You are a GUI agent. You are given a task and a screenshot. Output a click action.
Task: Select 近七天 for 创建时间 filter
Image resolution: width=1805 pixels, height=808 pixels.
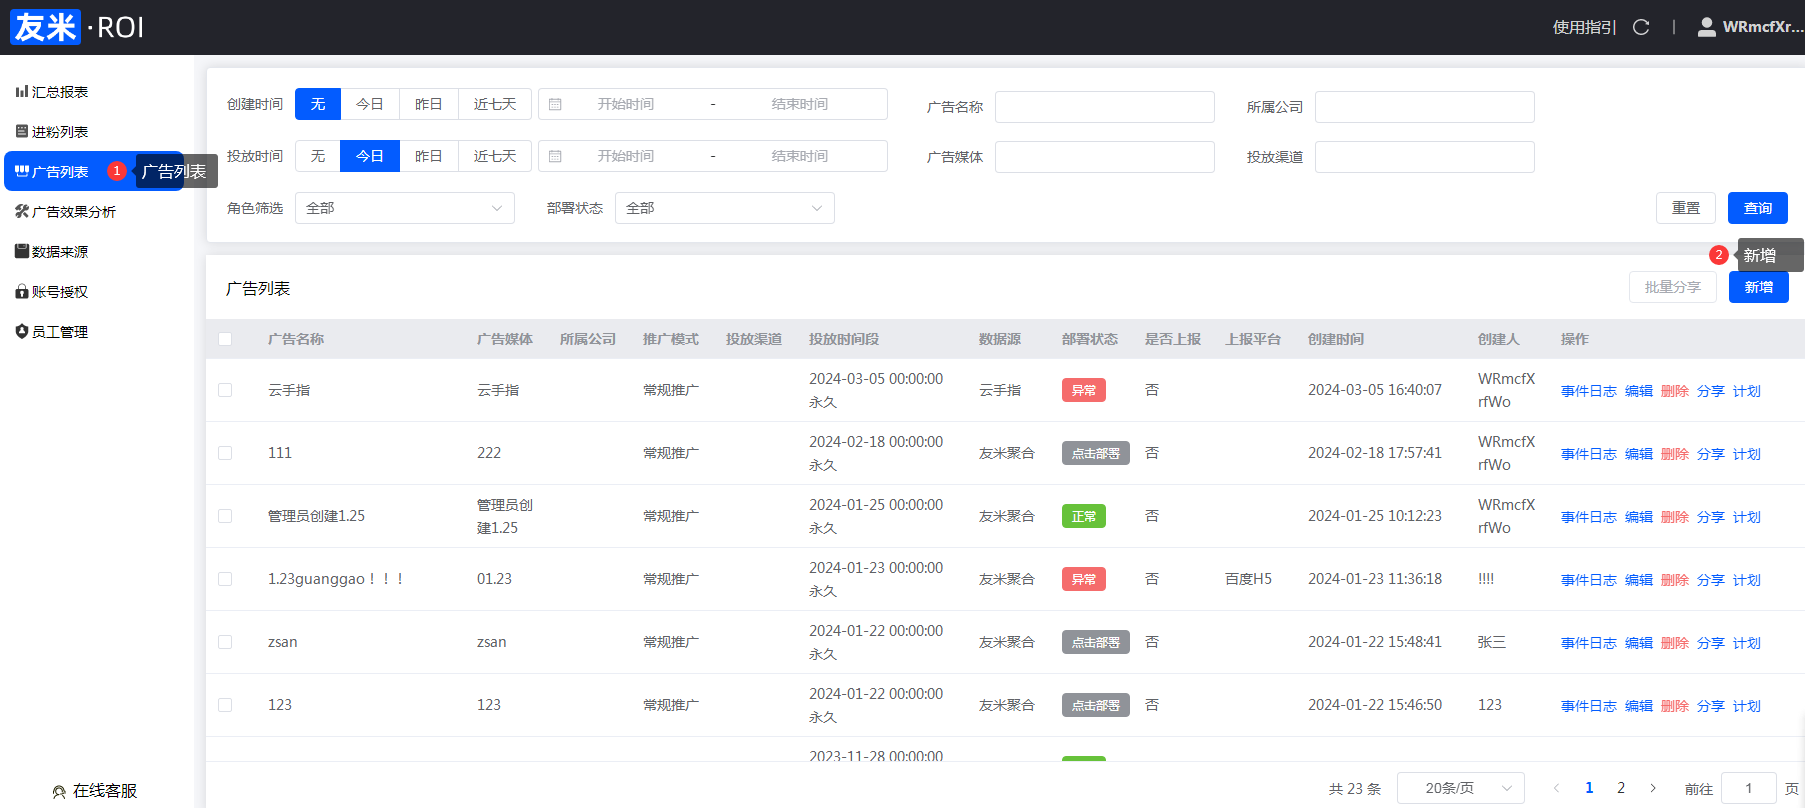point(495,104)
